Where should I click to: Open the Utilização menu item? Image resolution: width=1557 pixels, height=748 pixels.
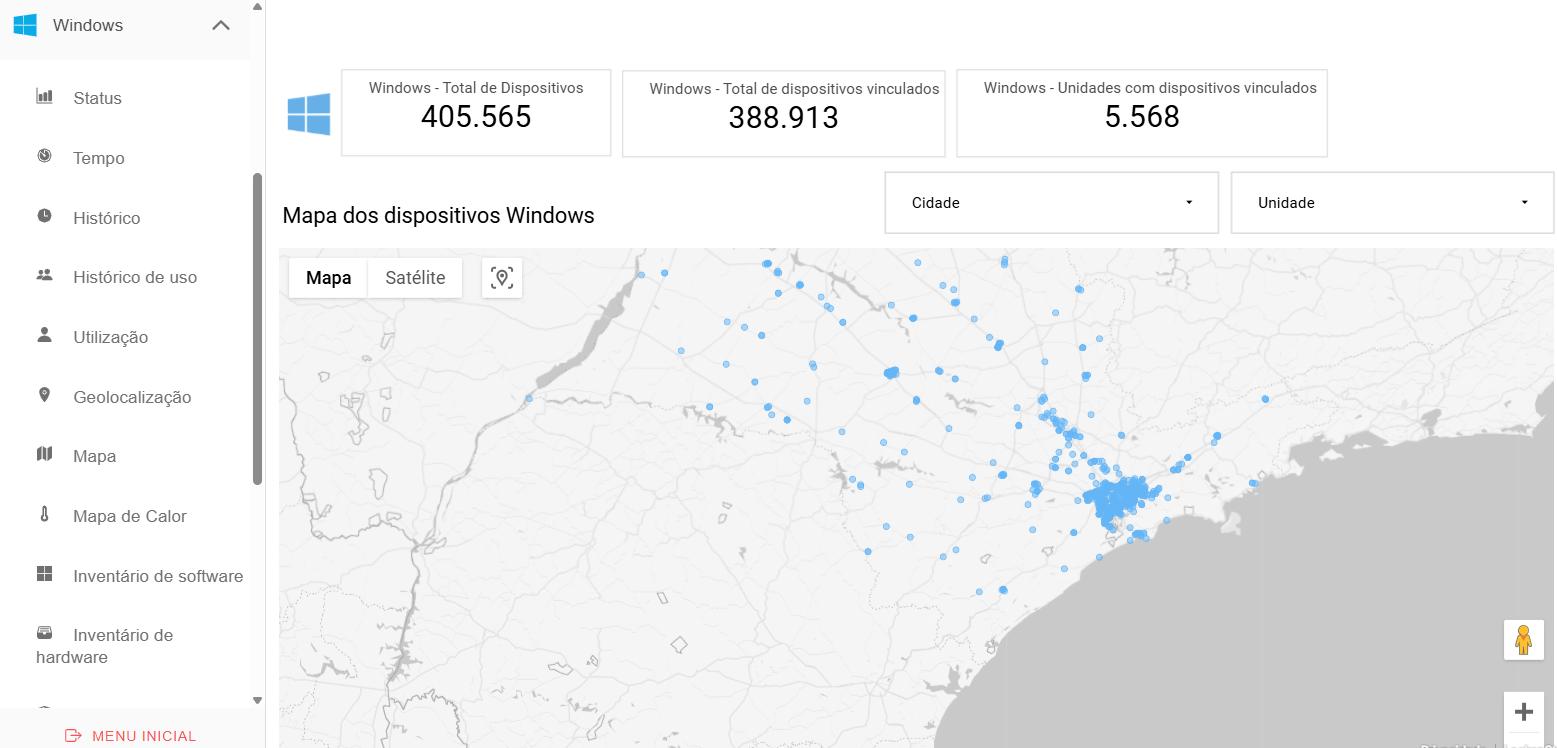pyautogui.click(x=110, y=337)
